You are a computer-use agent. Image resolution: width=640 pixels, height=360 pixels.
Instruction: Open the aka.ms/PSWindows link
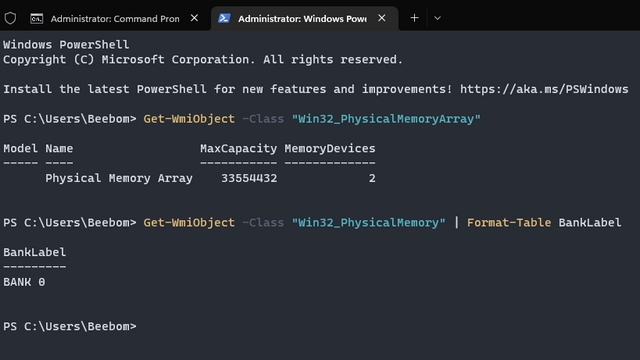coord(544,89)
